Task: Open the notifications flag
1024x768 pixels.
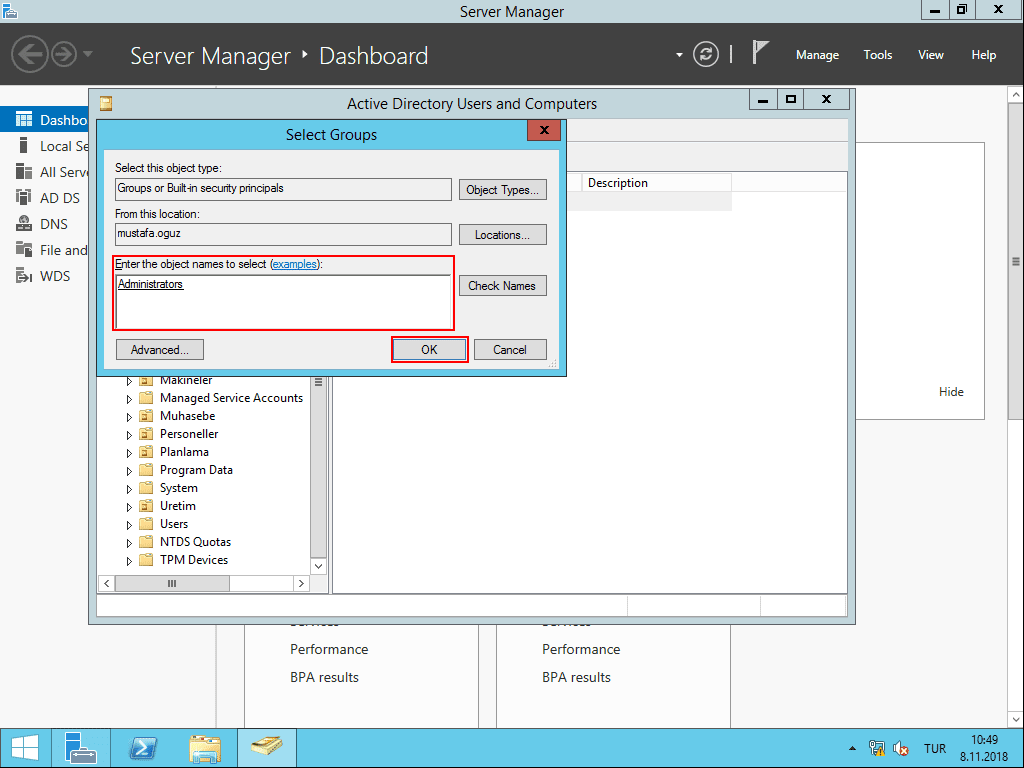Action: (760, 52)
